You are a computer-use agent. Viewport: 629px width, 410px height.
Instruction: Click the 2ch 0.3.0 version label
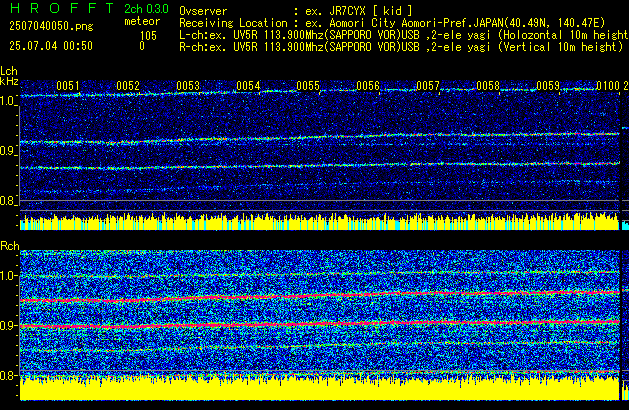click(146, 8)
